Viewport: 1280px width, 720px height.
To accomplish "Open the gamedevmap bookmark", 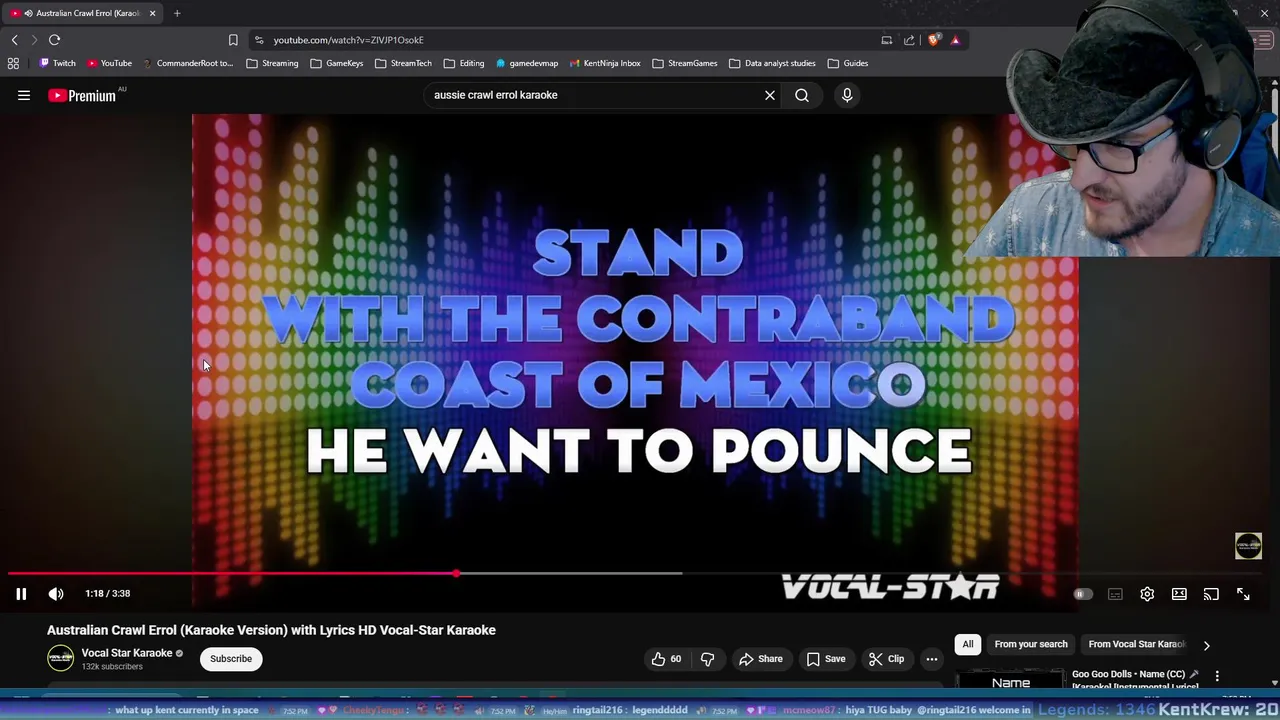I will tap(527, 63).
